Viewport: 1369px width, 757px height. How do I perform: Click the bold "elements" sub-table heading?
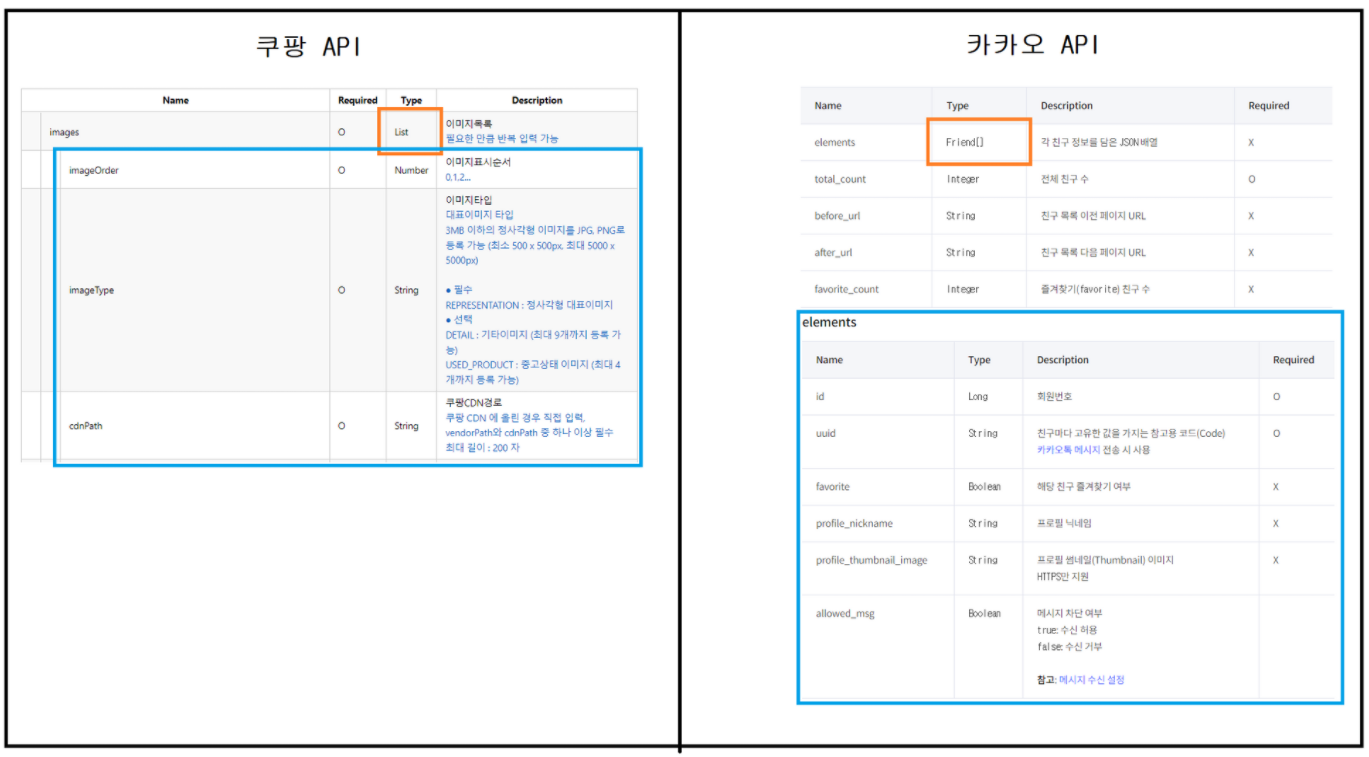pos(829,322)
